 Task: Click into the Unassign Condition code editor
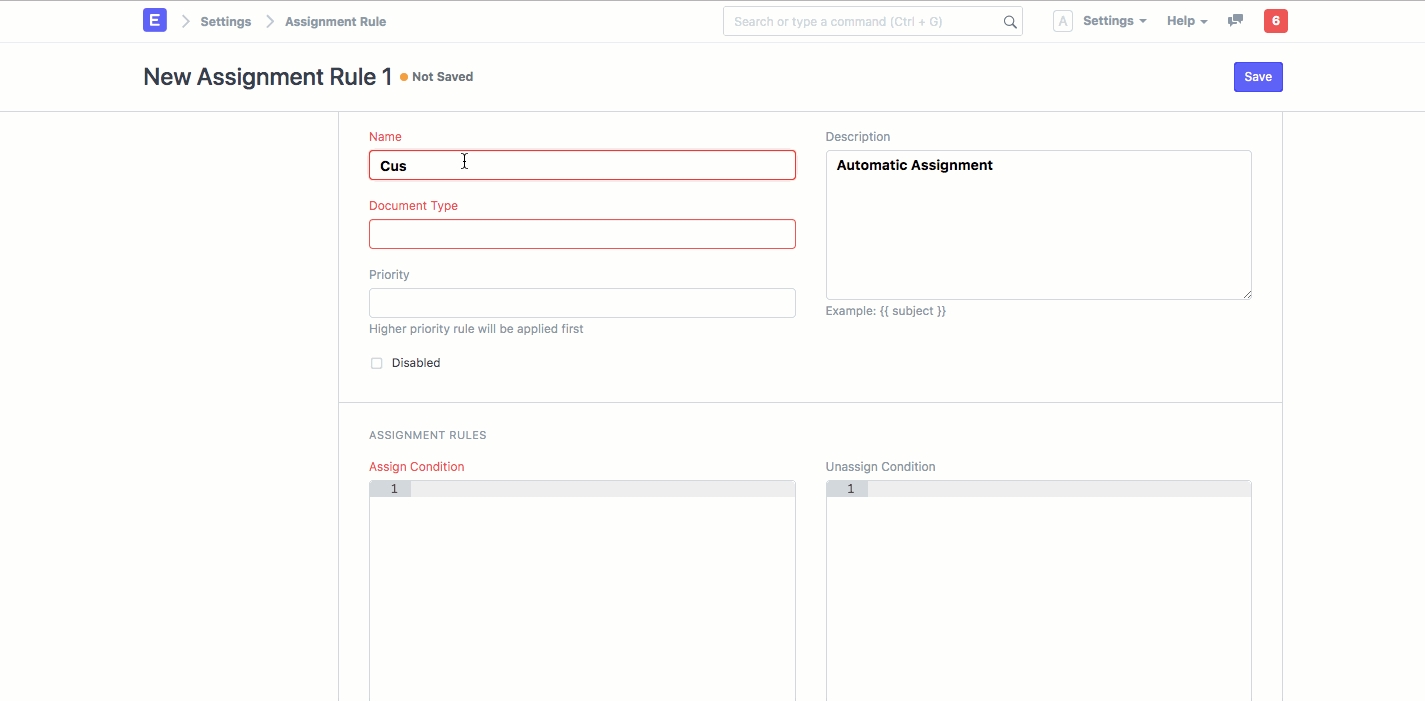tap(1038, 590)
